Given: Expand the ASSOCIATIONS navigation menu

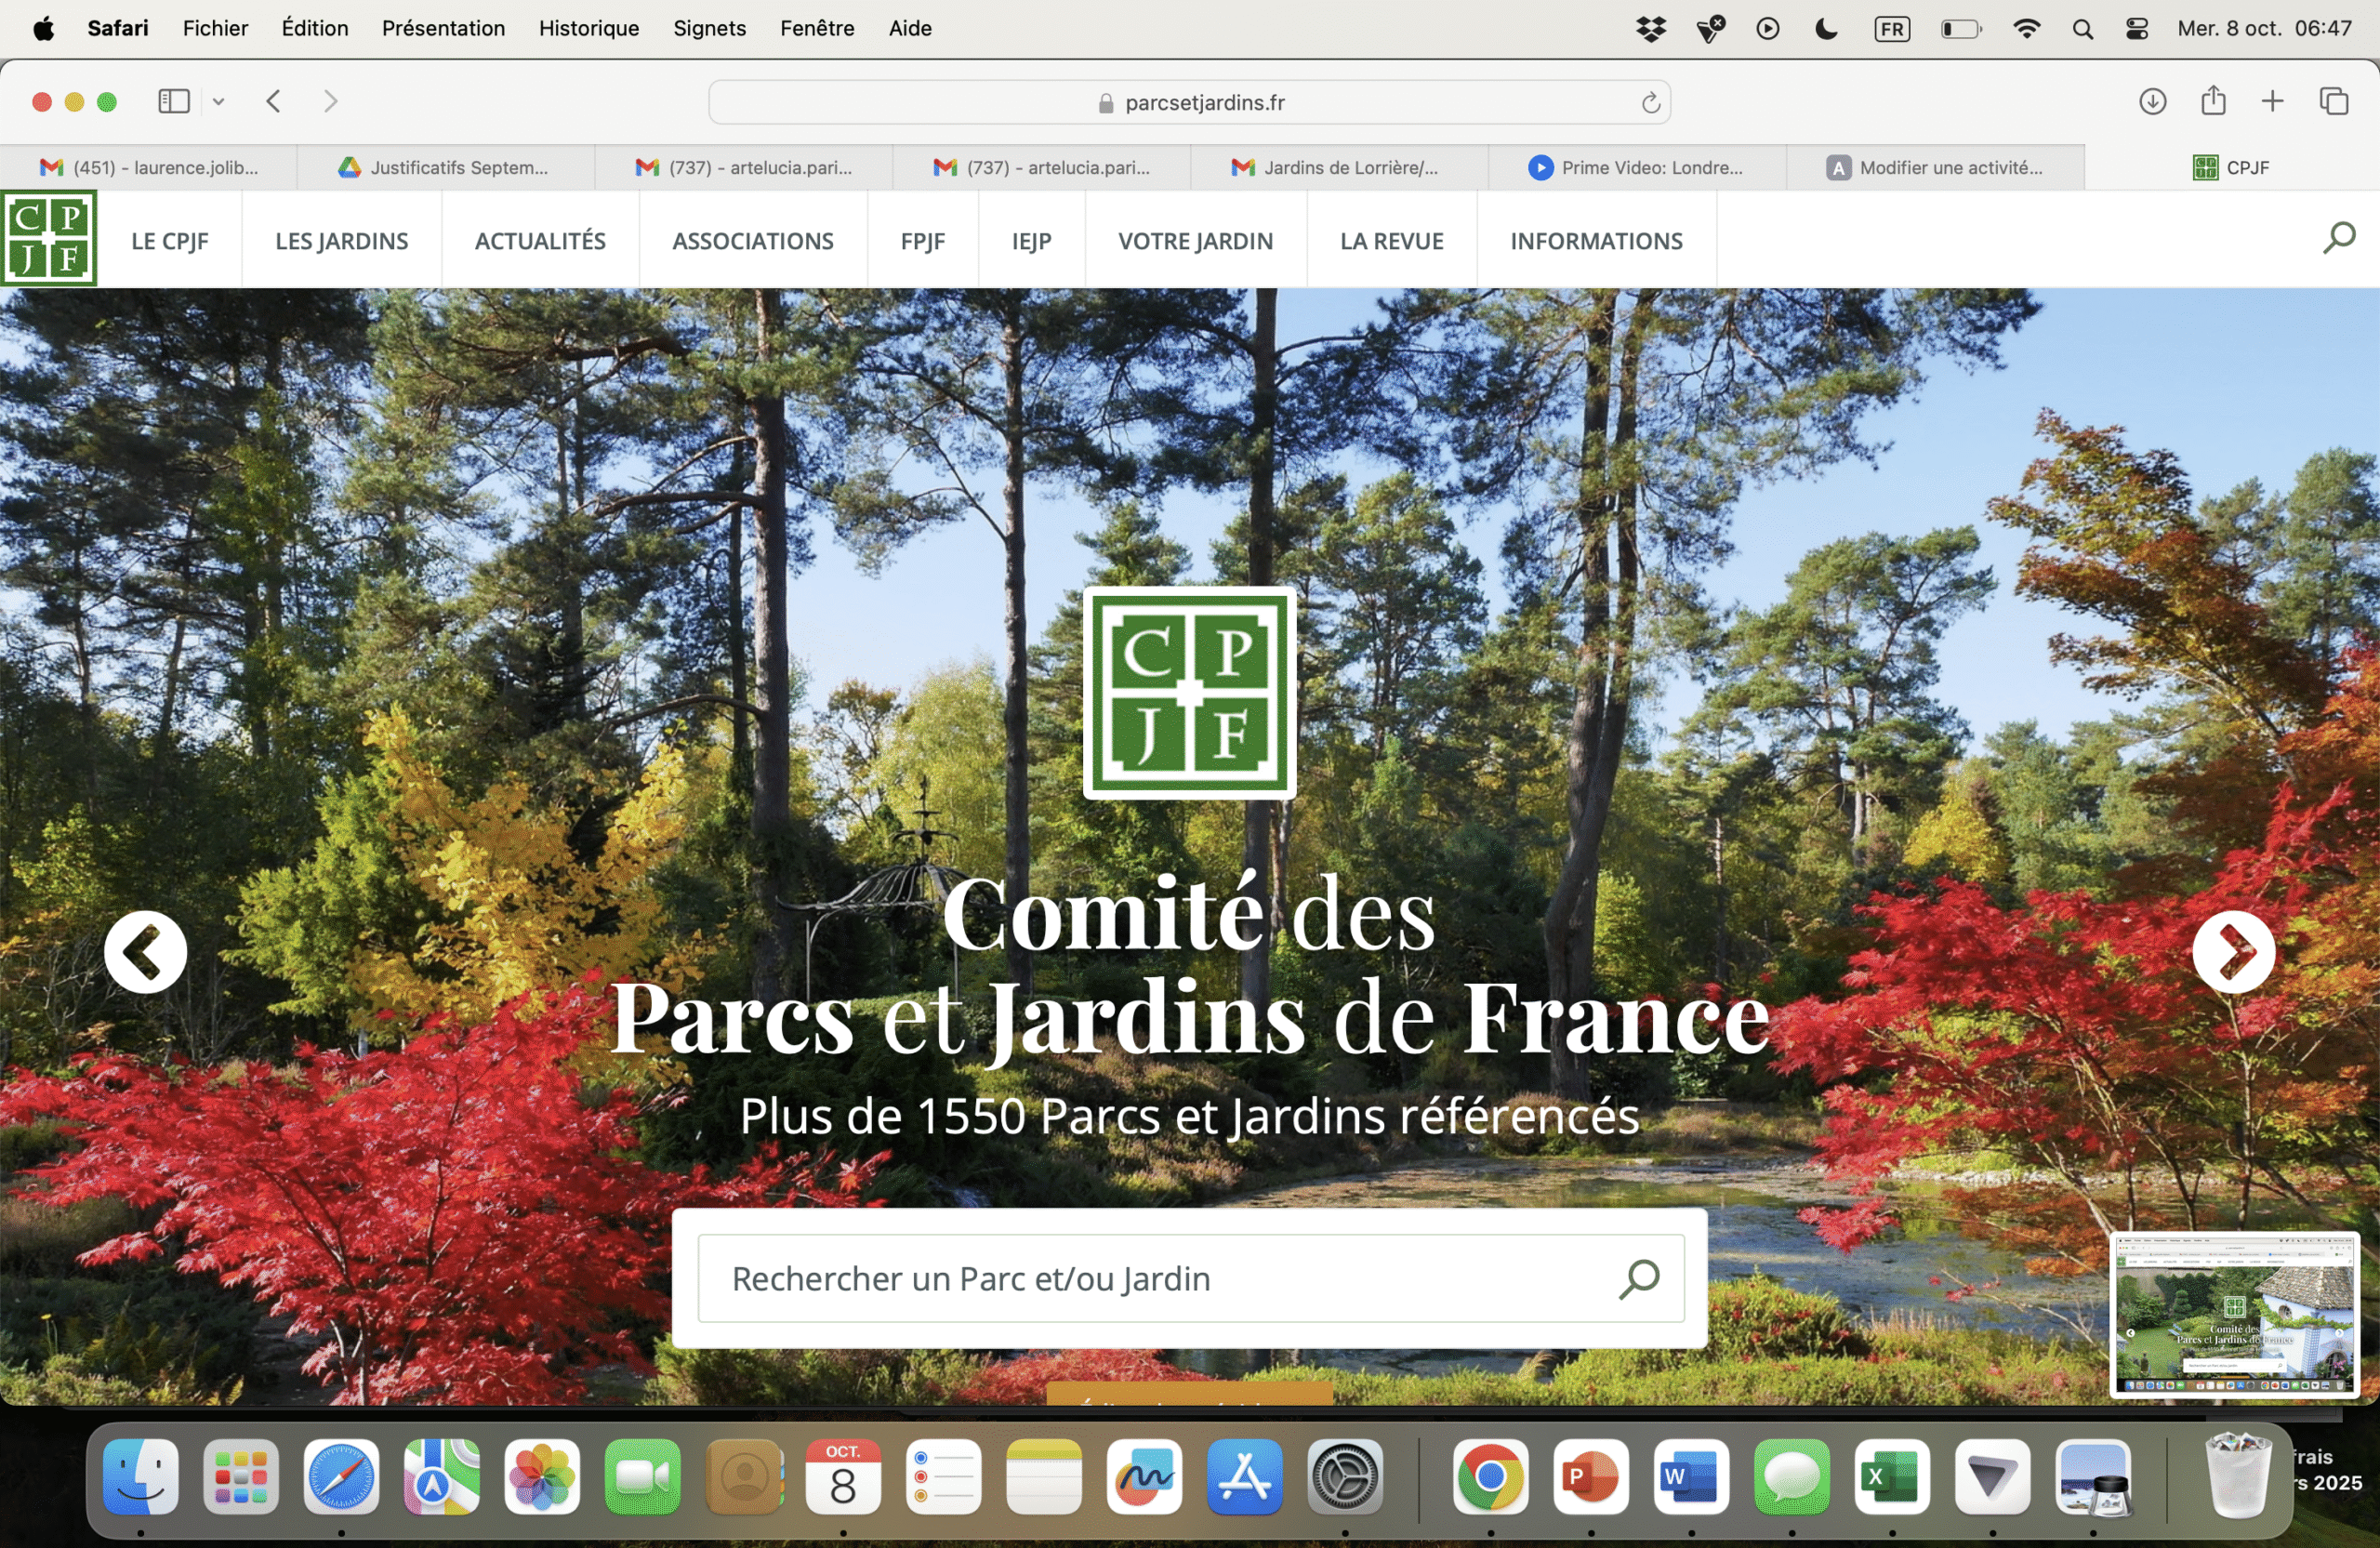Looking at the screenshot, I should point(752,241).
